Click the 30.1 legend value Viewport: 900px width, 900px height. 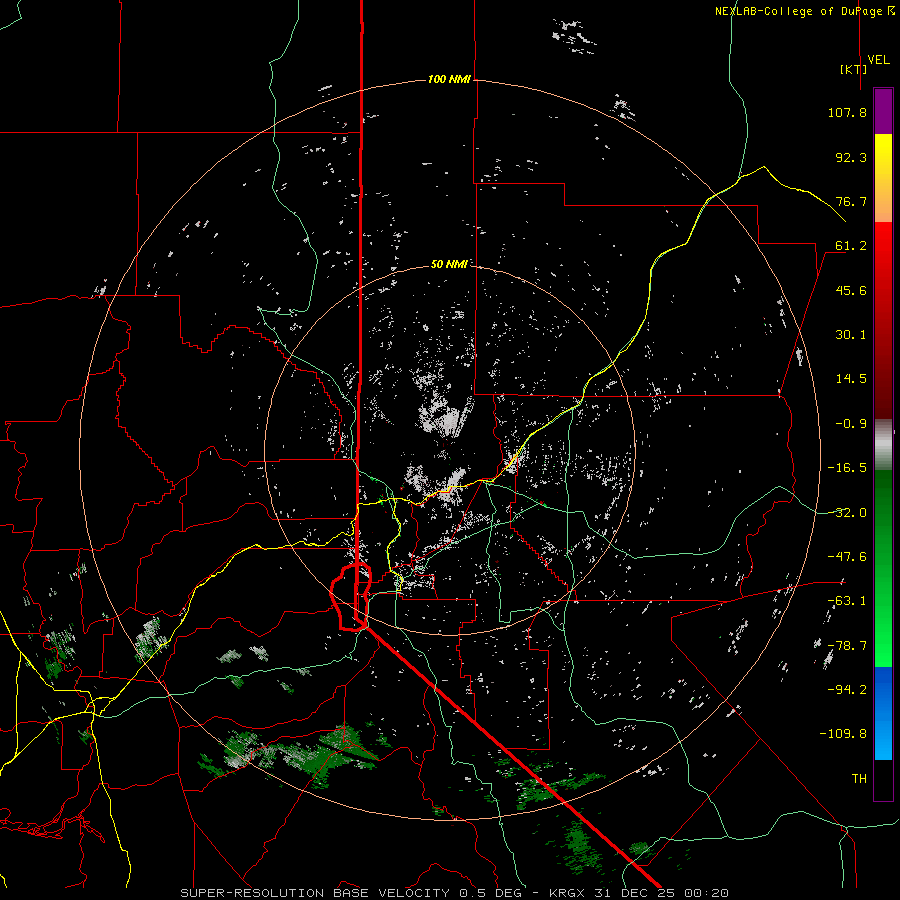pos(851,335)
